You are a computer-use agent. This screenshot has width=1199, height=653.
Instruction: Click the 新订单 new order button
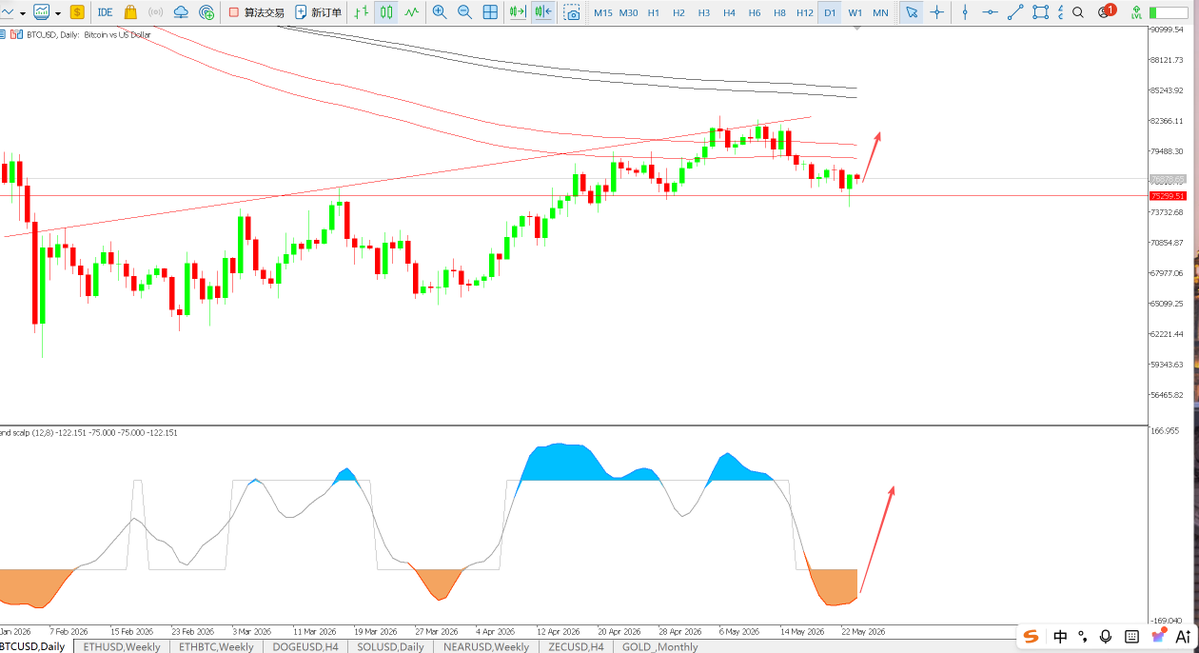click(318, 12)
